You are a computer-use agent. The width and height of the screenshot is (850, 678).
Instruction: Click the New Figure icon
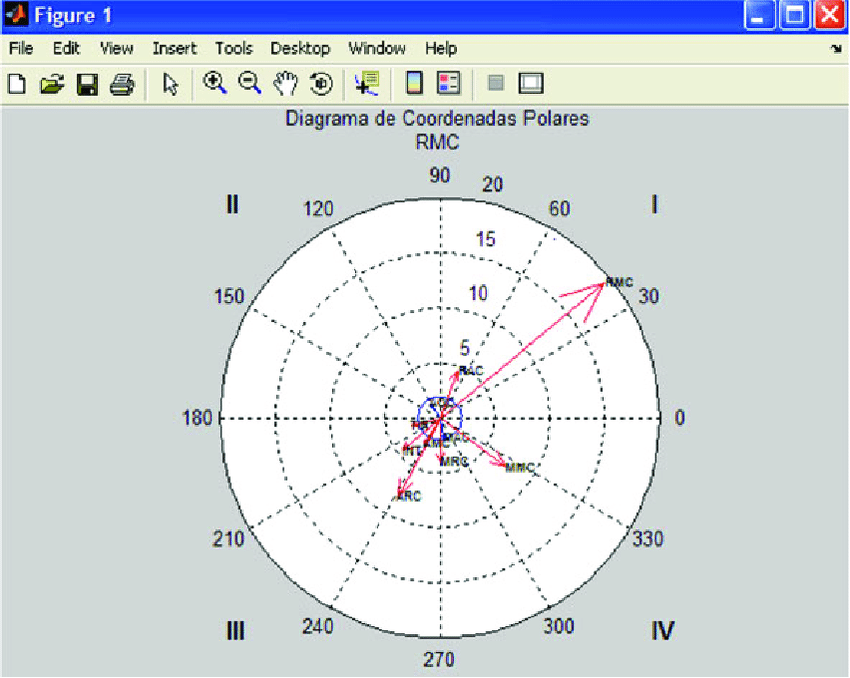click(16, 84)
